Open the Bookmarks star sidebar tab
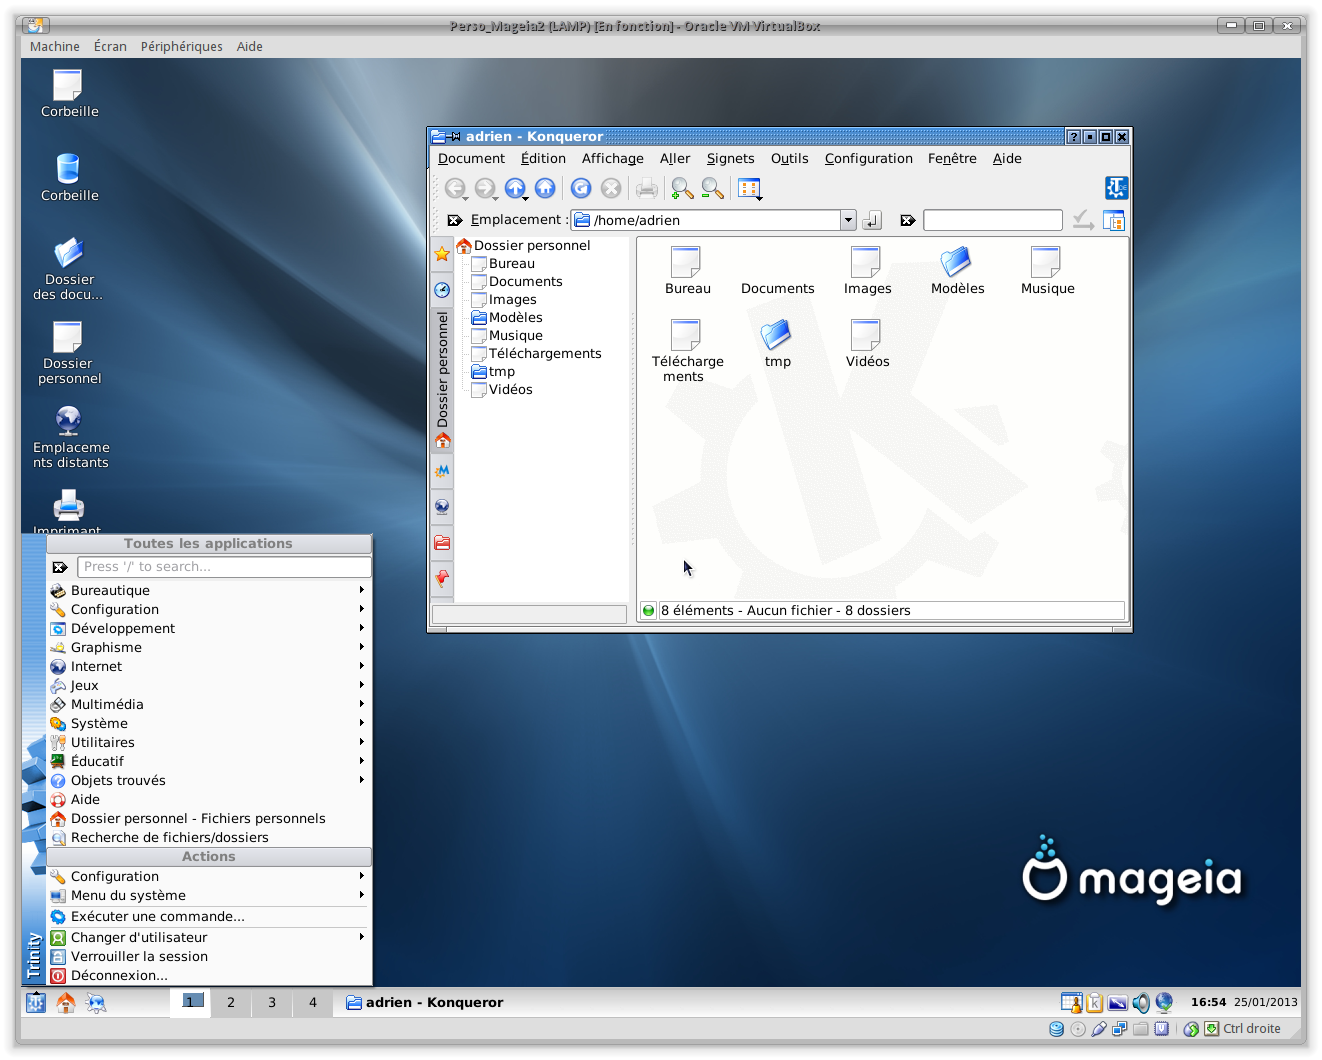The width and height of the screenshot is (1322, 1060). [442, 254]
